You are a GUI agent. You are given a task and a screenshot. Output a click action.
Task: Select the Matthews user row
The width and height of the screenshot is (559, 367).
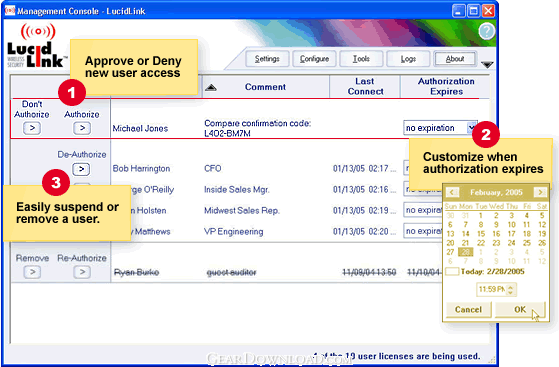pyautogui.click(x=150, y=232)
